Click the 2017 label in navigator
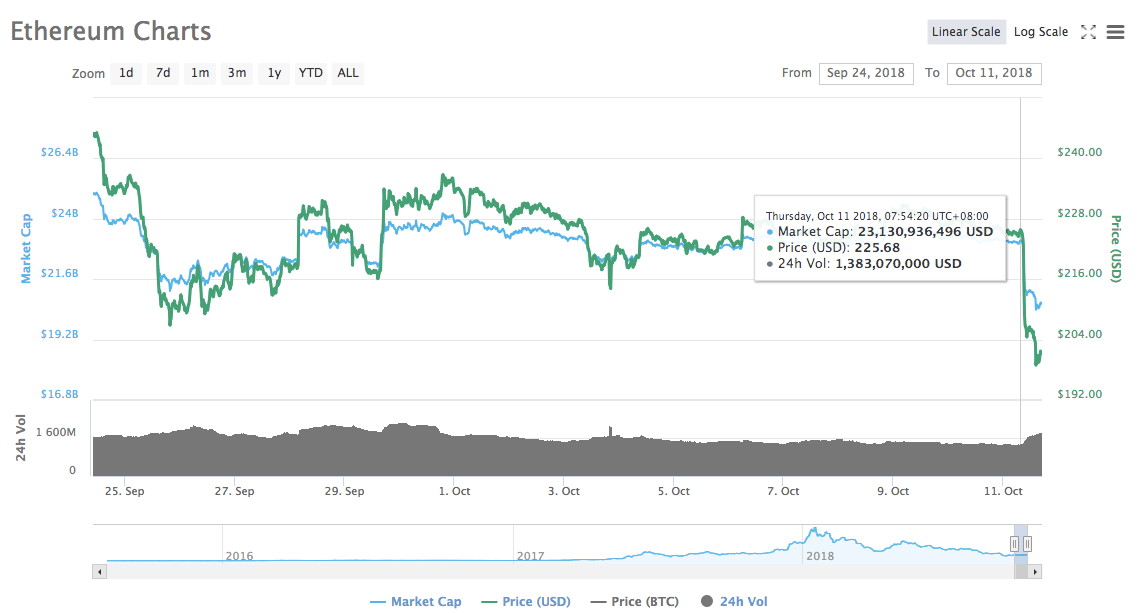The width and height of the screenshot is (1138, 613). click(530, 556)
